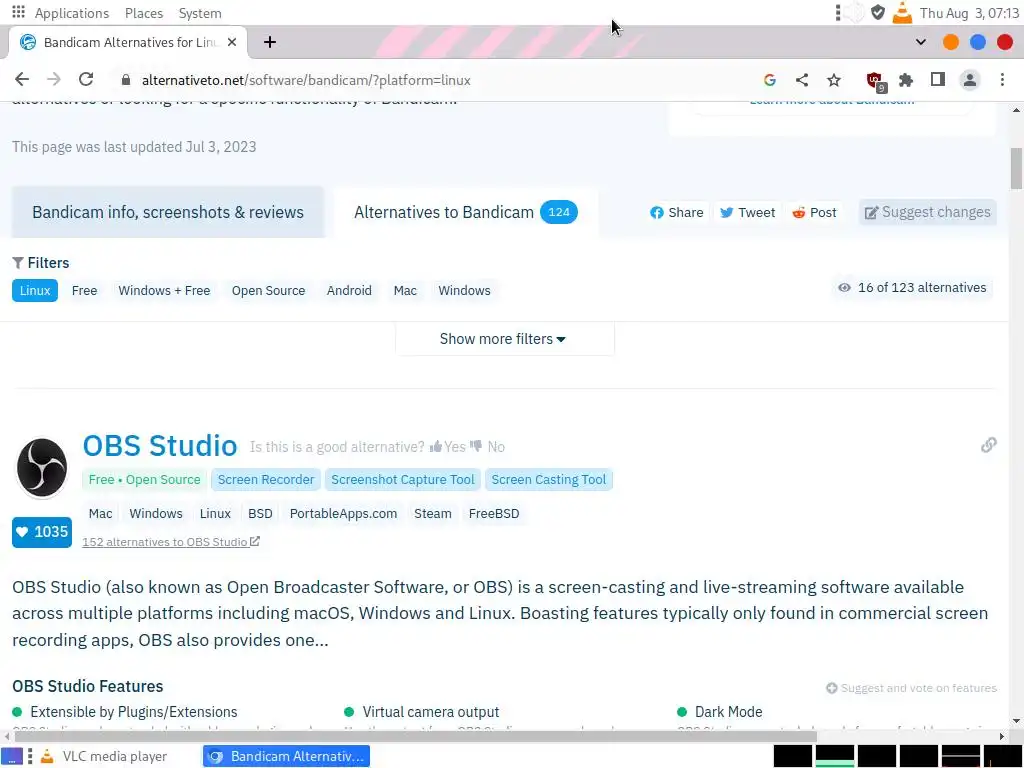View site security lock info
Screen dimensions: 1024x768
(x=126, y=80)
